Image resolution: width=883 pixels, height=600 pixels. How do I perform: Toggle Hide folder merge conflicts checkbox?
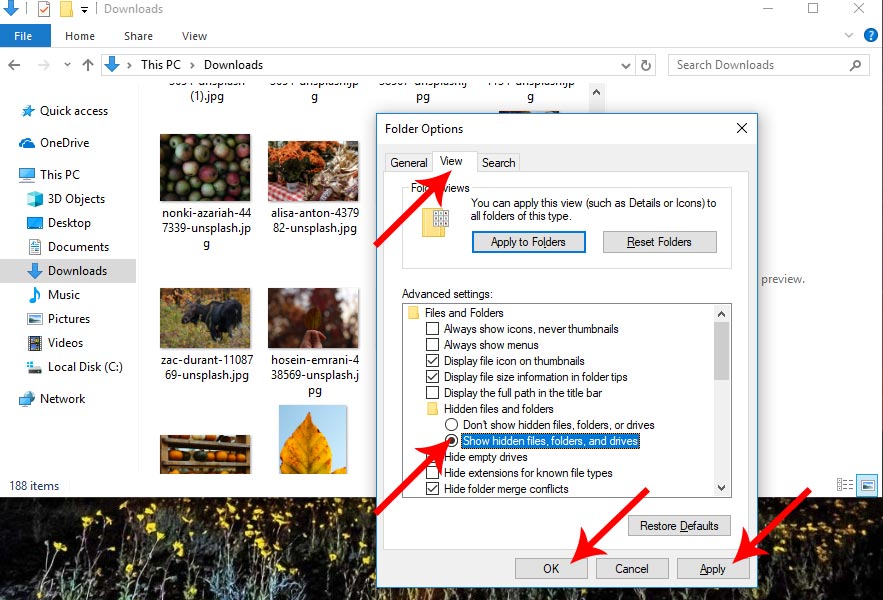point(432,489)
